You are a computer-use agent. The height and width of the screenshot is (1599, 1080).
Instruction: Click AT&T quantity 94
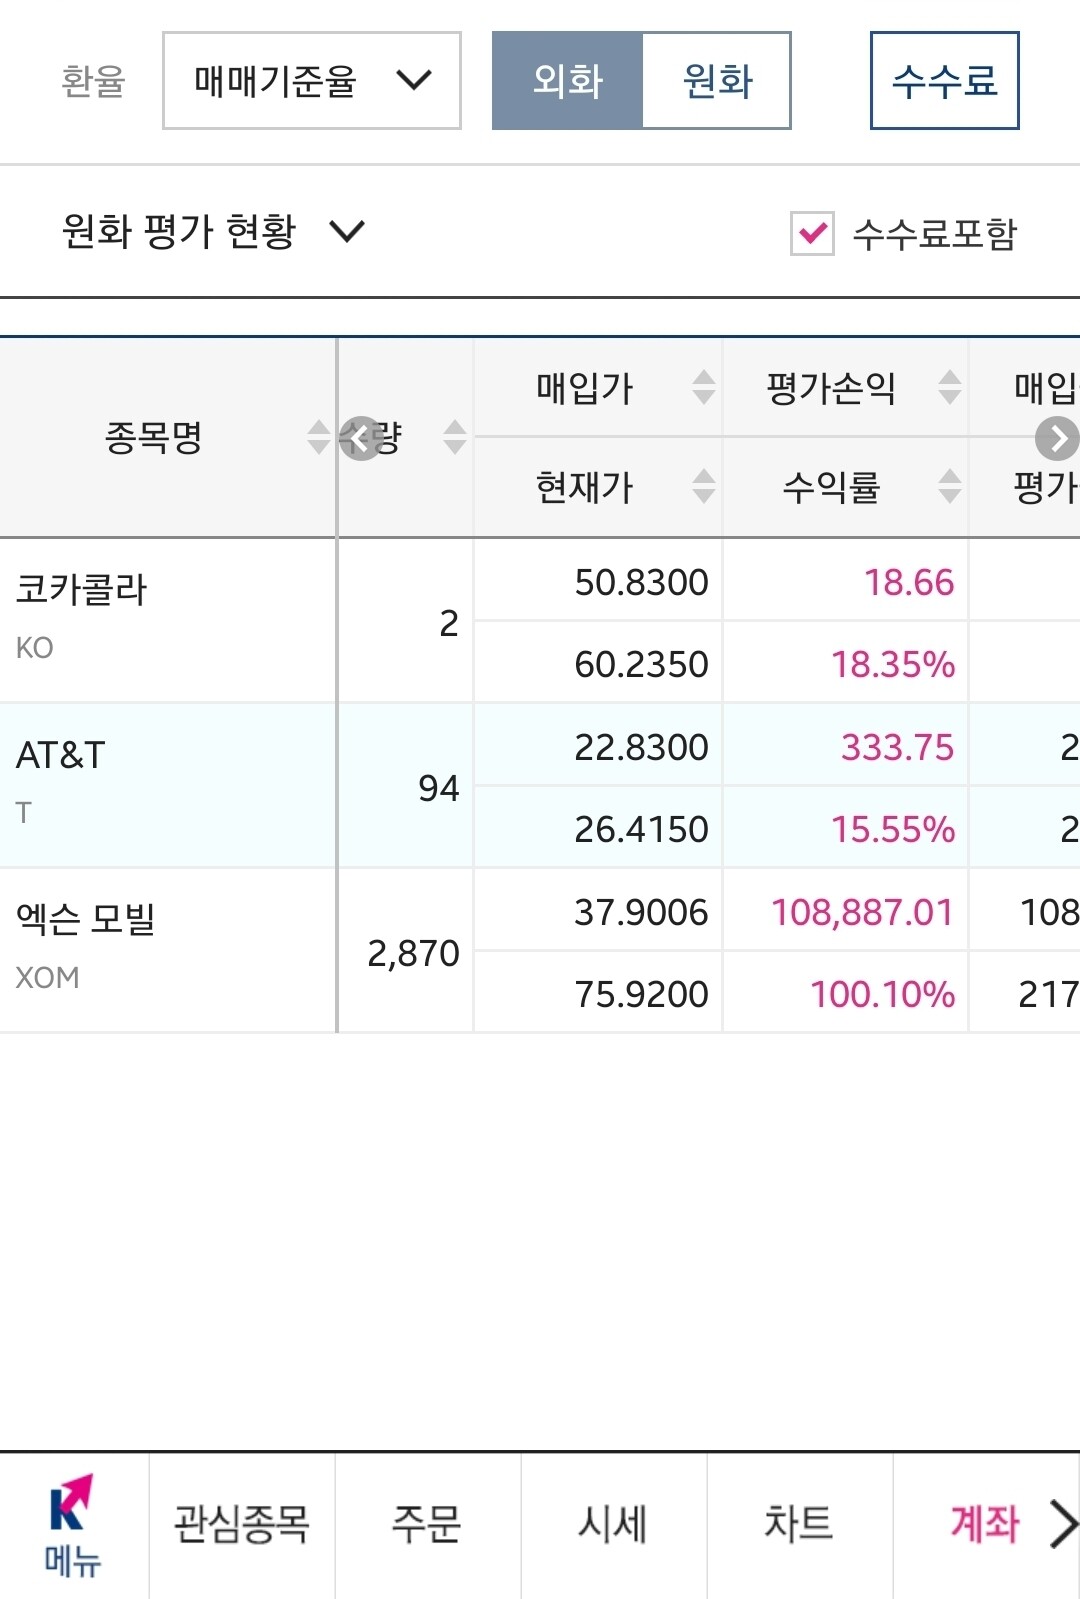click(438, 789)
